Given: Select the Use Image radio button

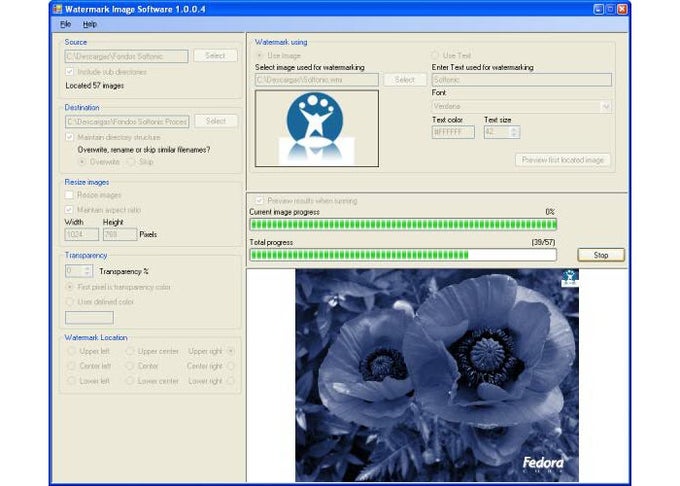Looking at the screenshot, I should click(x=259, y=55).
